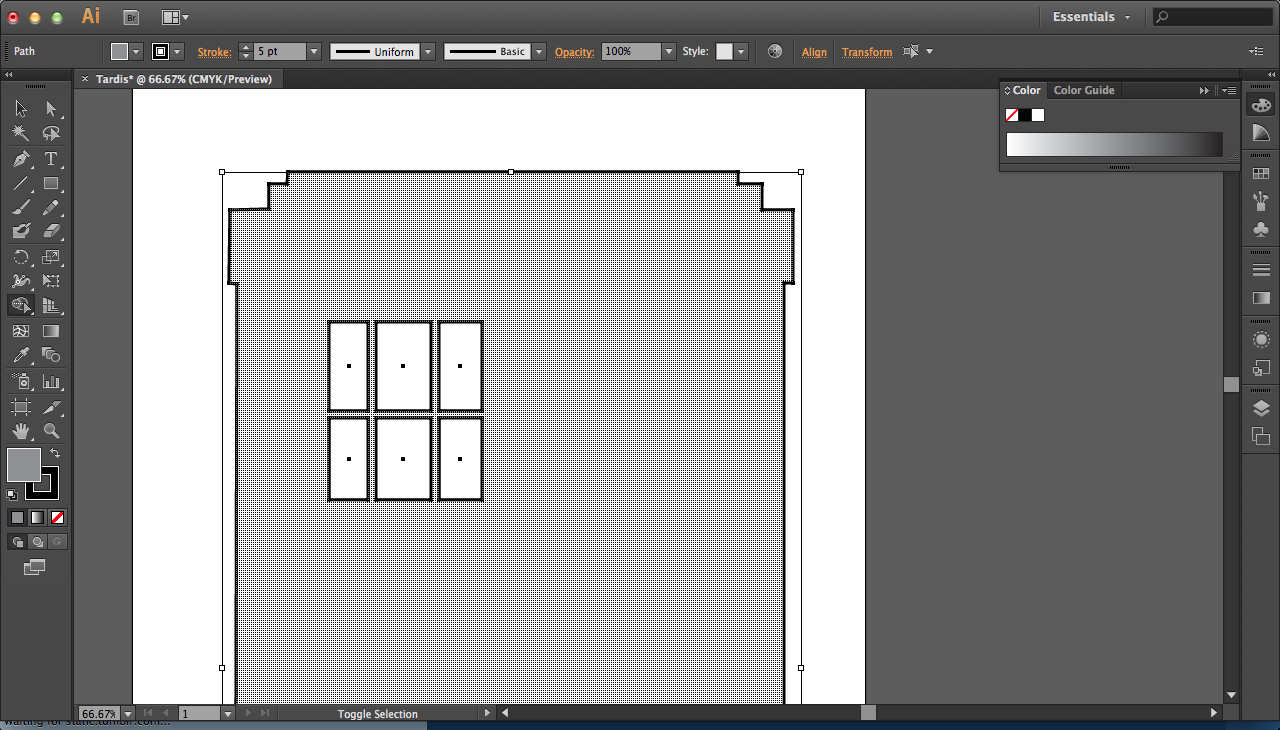Swap fill and stroke colors

tap(55, 454)
